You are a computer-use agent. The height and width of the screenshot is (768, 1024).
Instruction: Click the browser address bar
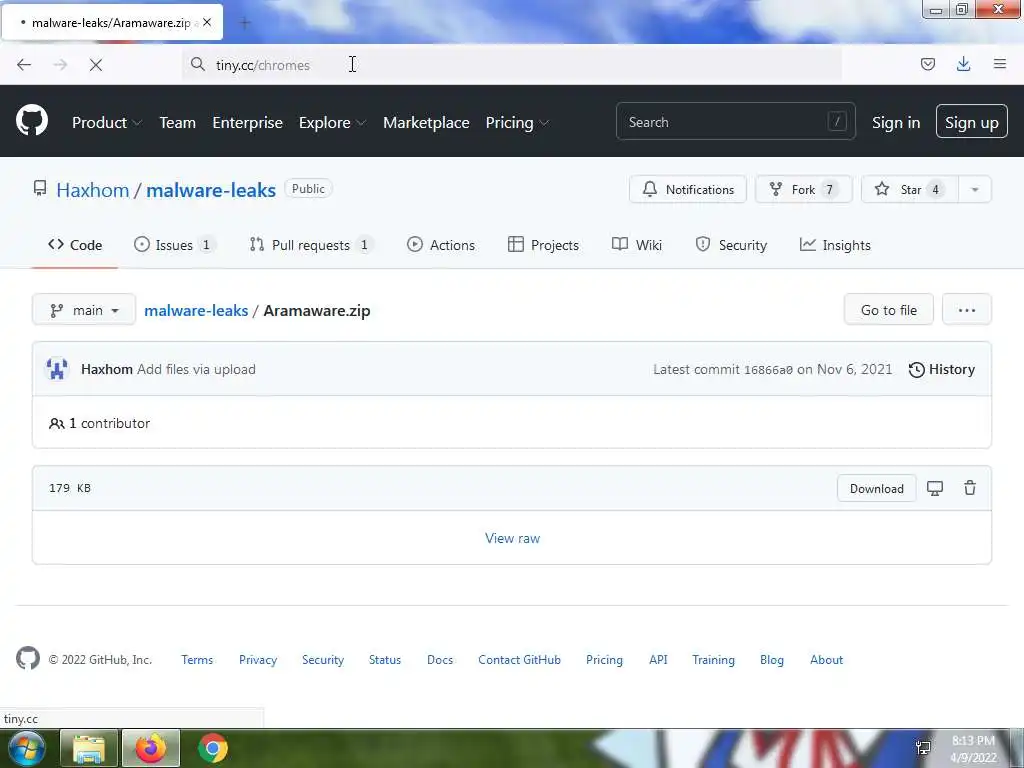tap(512, 65)
